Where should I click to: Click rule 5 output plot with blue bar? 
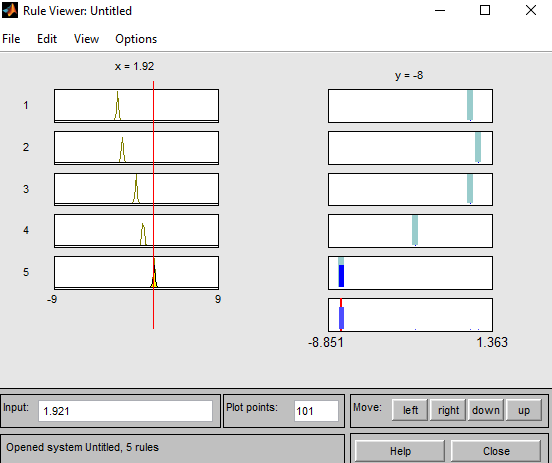click(410, 273)
